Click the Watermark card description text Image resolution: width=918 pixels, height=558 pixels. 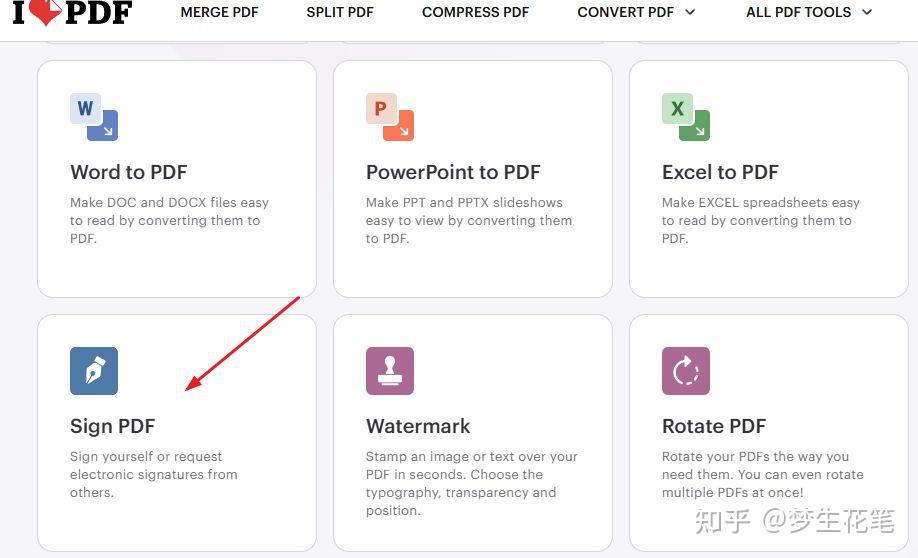[x=471, y=483]
